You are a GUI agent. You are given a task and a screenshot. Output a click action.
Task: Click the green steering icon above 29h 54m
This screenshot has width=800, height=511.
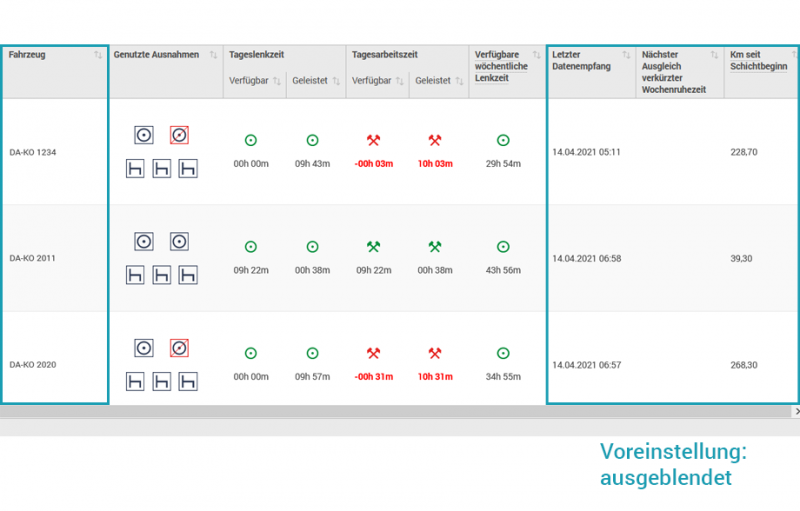(x=503, y=141)
